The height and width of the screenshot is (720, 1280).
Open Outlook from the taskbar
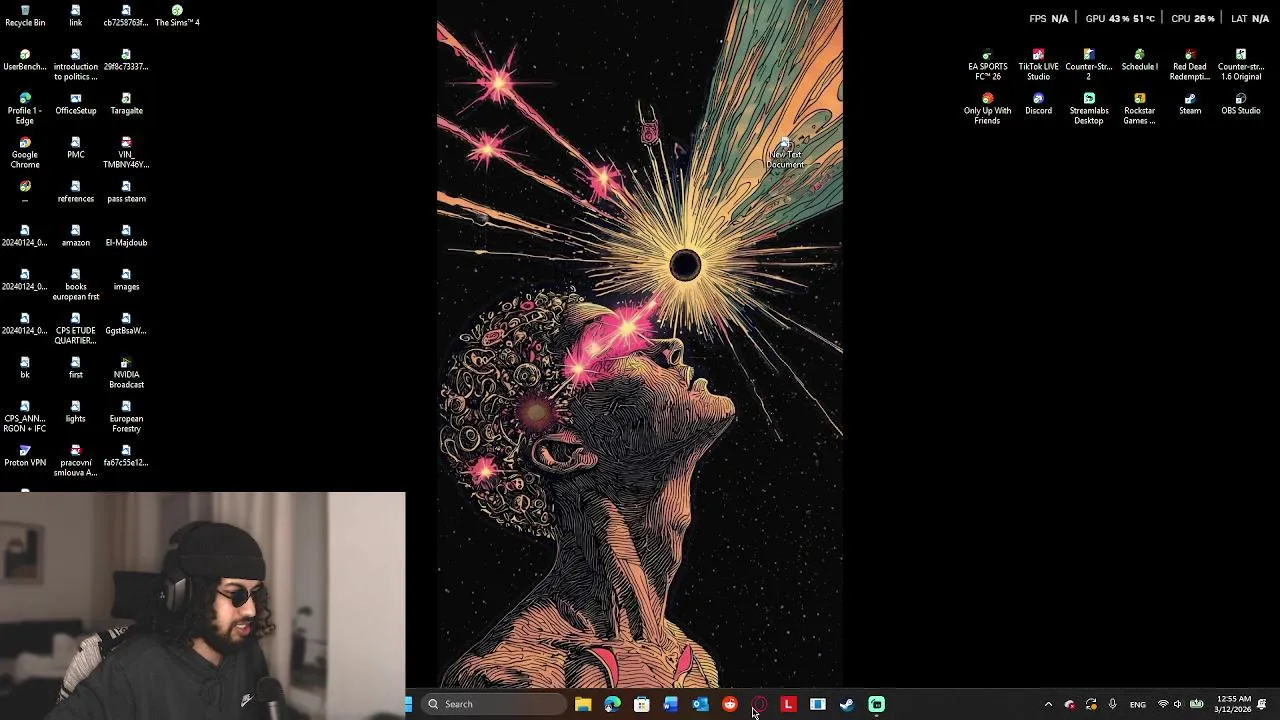[700, 704]
